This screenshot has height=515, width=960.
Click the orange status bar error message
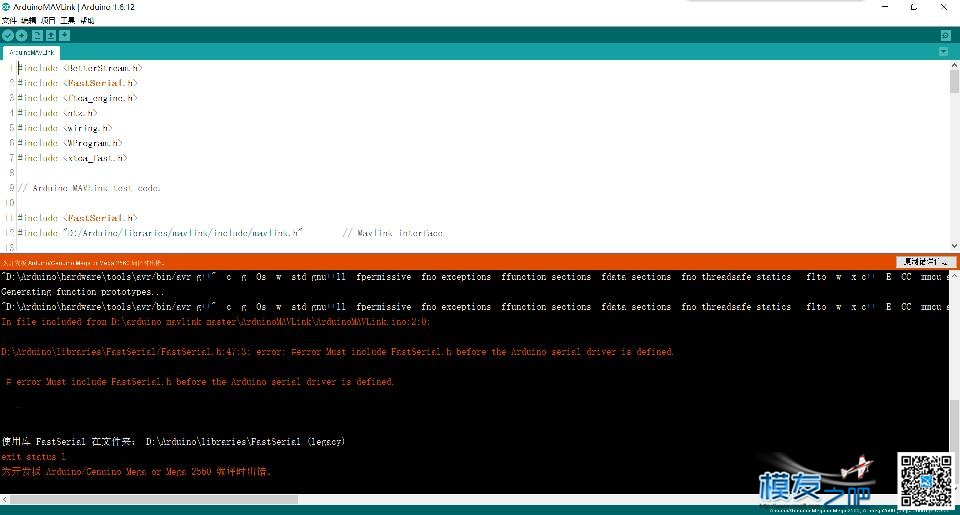point(83,263)
